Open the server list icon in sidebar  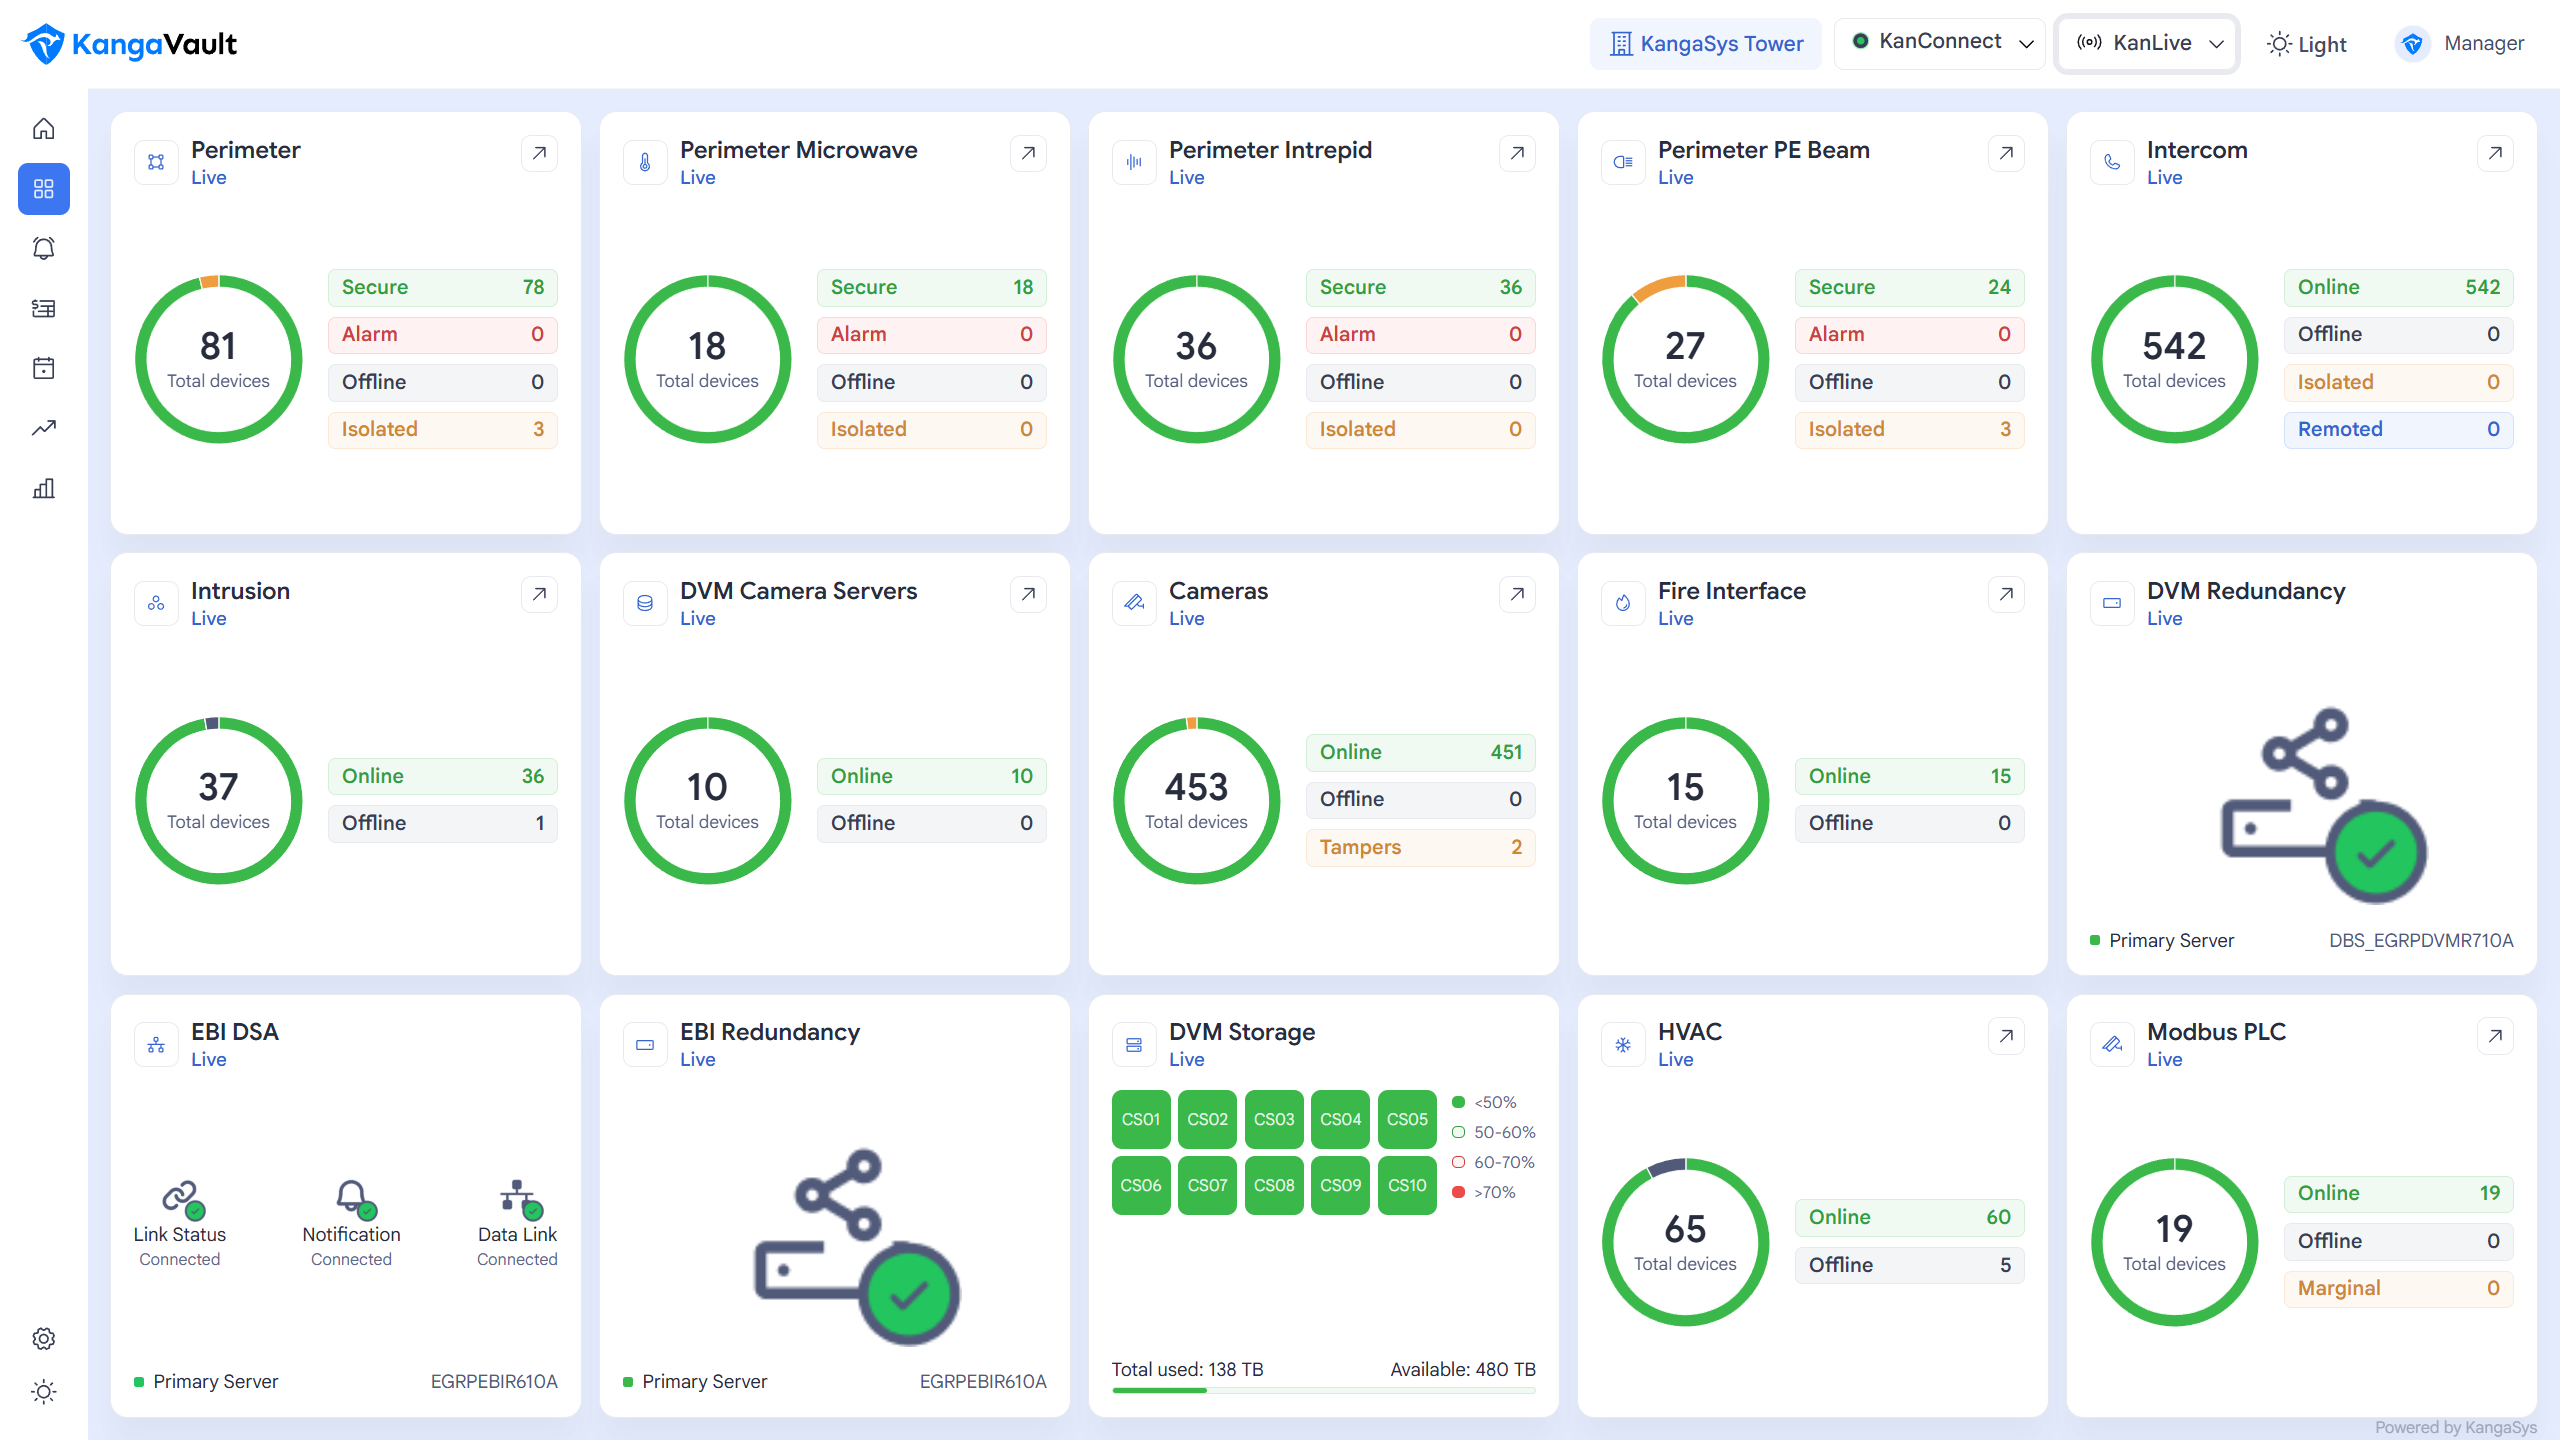44,308
